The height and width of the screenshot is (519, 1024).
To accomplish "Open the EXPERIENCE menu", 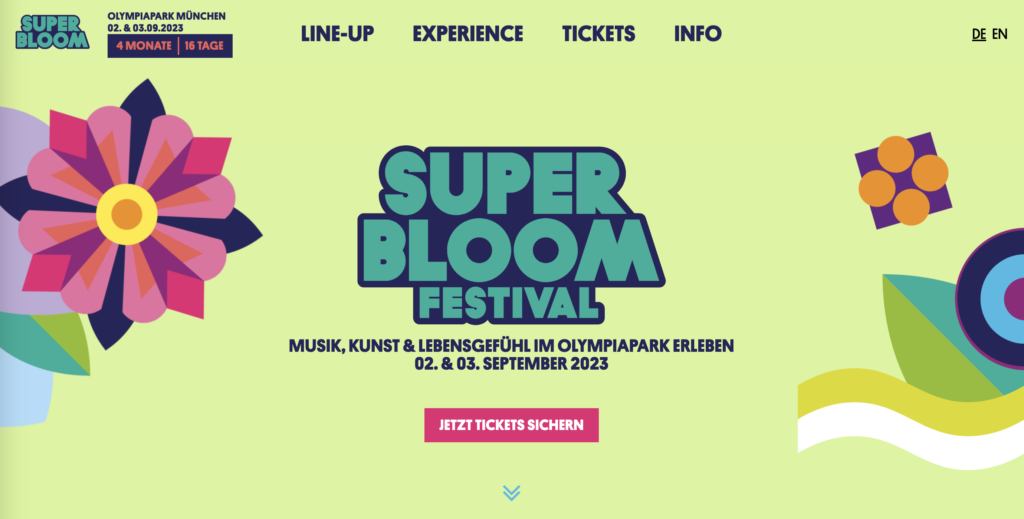I will pos(468,33).
